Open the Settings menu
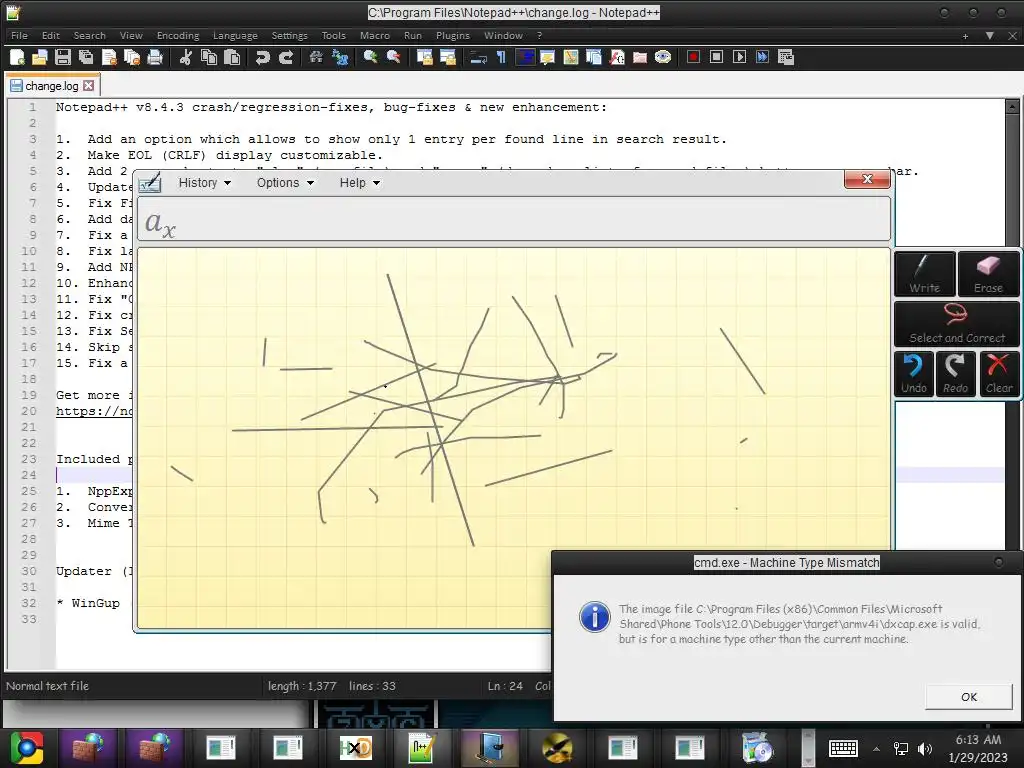This screenshot has height=768, width=1024. coord(289,35)
